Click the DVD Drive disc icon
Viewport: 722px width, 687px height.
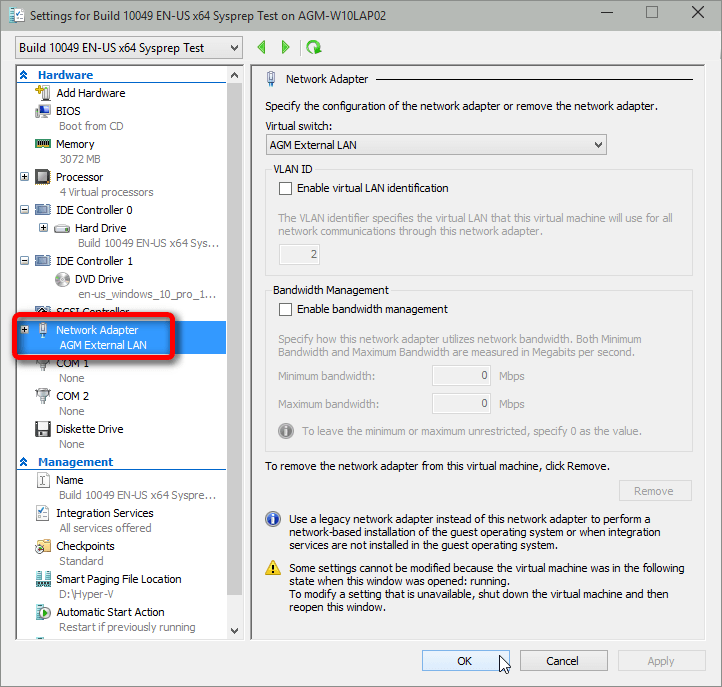click(63, 279)
